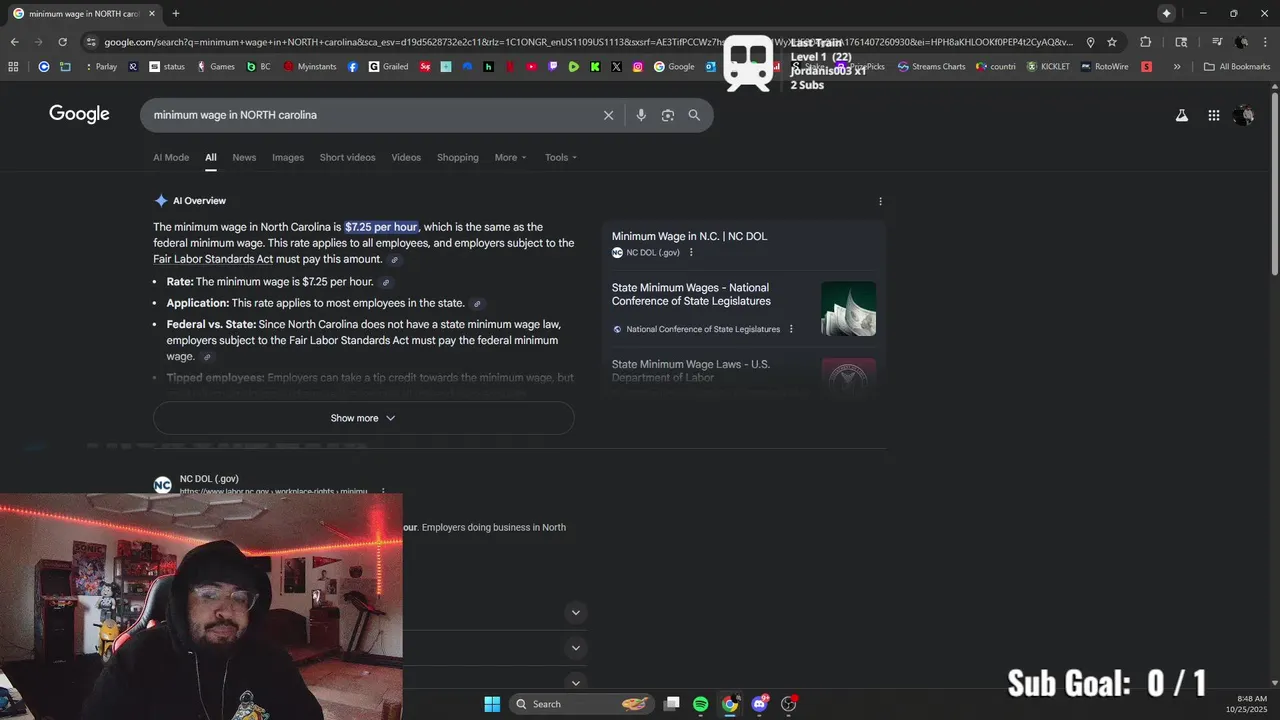Open the More search filters dropdown
The image size is (1280, 720).
(510, 157)
